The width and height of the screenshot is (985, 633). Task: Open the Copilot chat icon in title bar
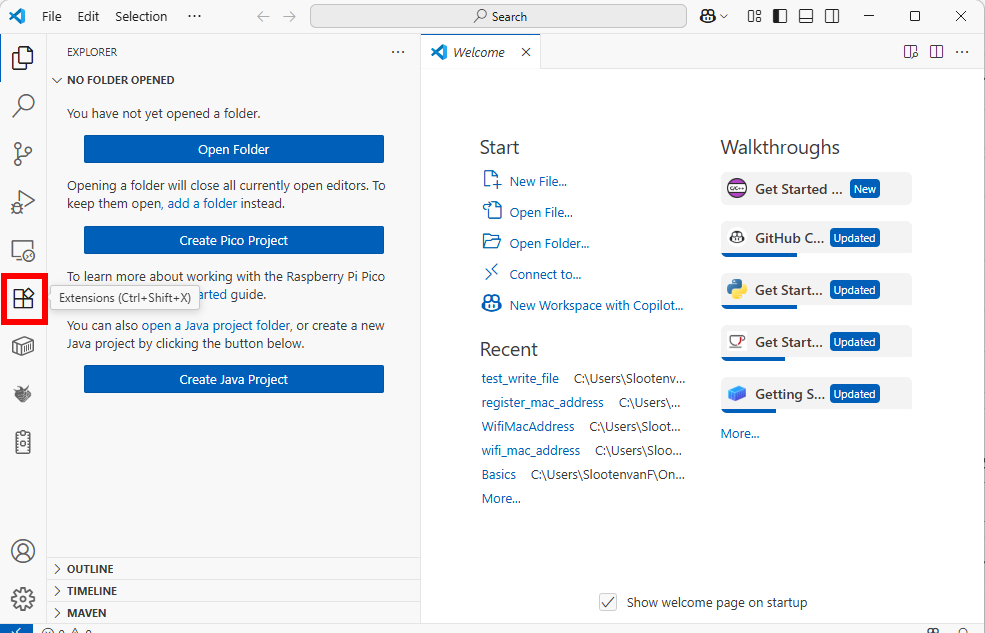(x=708, y=16)
